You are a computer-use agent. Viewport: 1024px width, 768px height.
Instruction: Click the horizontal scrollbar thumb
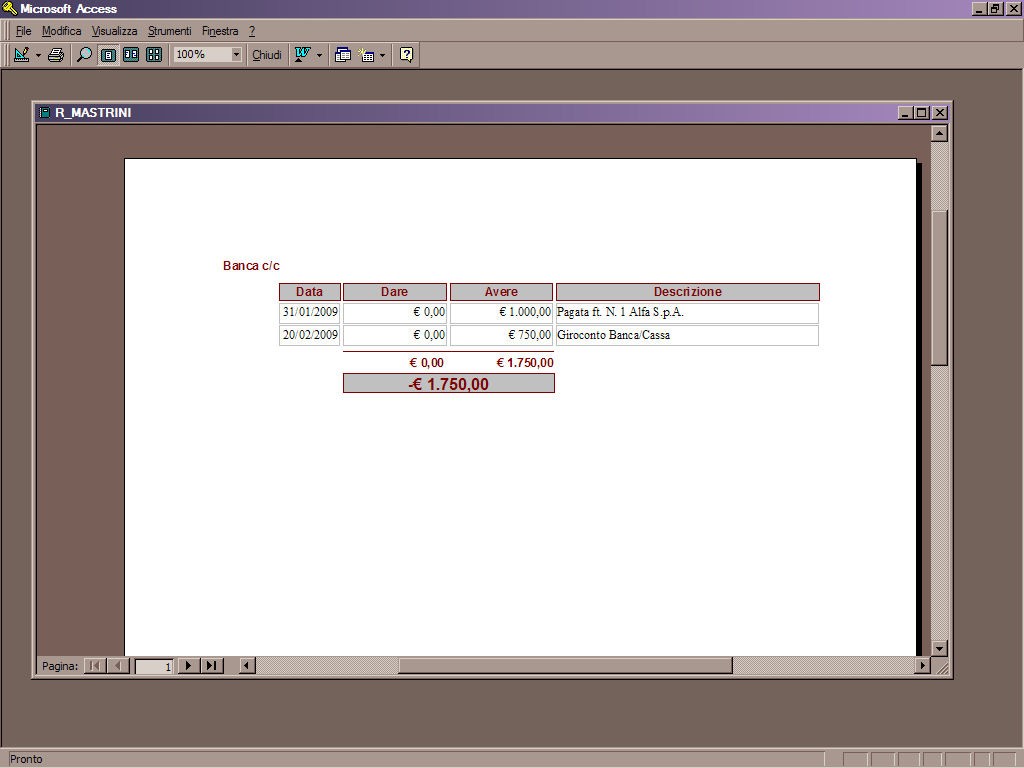tap(565, 666)
